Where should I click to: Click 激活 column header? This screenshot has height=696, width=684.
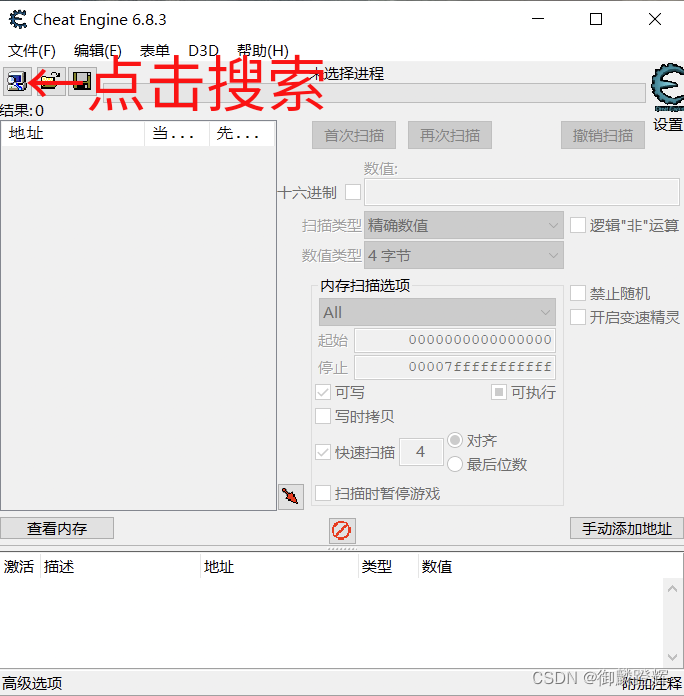pyautogui.click(x=19, y=566)
